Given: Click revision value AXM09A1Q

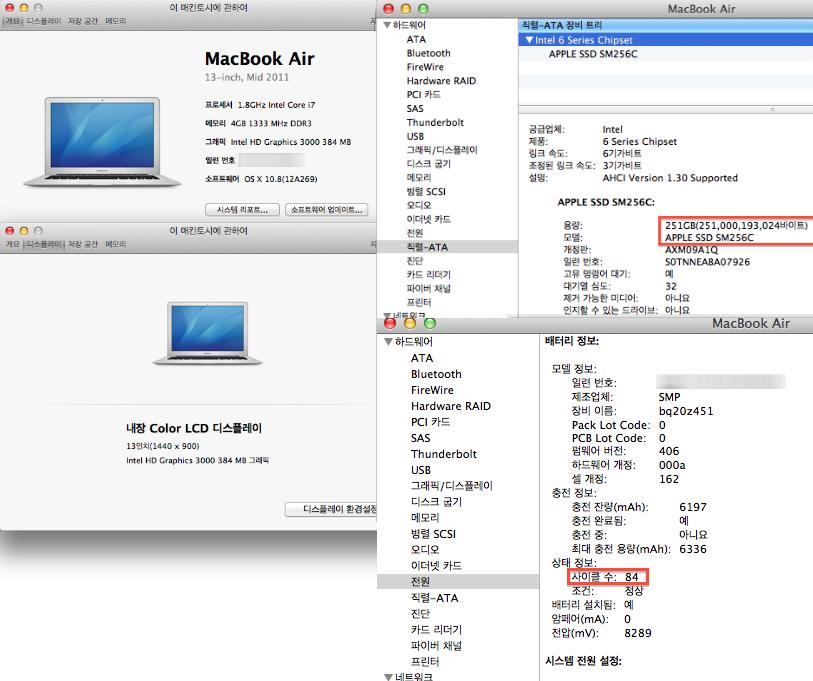Looking at the screenshot, I should [691, 250].
